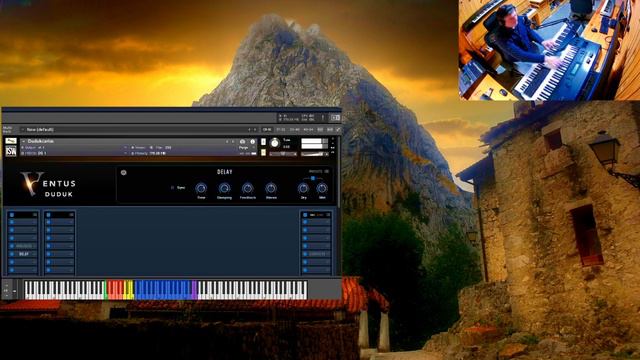This screenshot has height=360, width=640.
Task: Enable the Delay Sync checkbox
Action: [x=173, y=188]
